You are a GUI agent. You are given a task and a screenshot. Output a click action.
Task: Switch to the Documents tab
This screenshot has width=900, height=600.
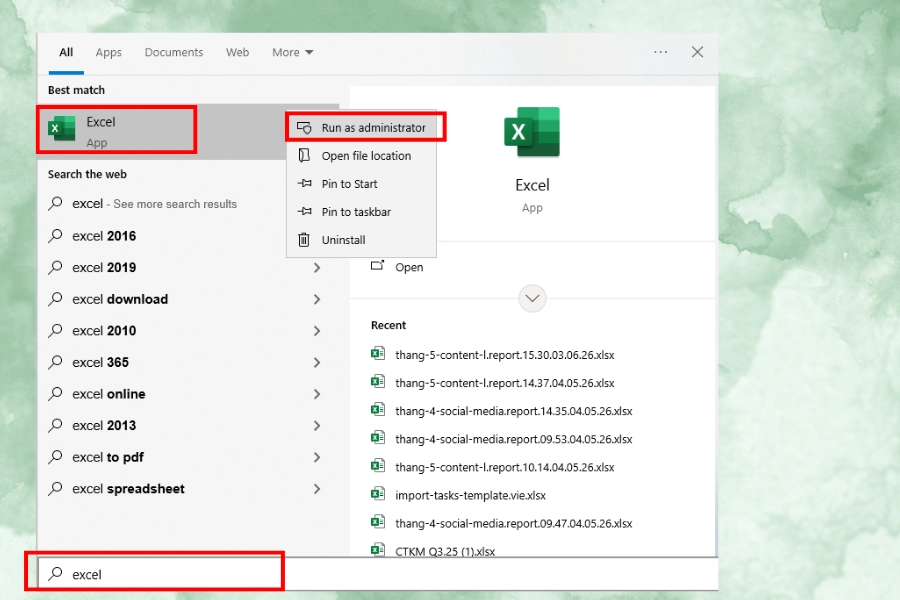[174, 52]
